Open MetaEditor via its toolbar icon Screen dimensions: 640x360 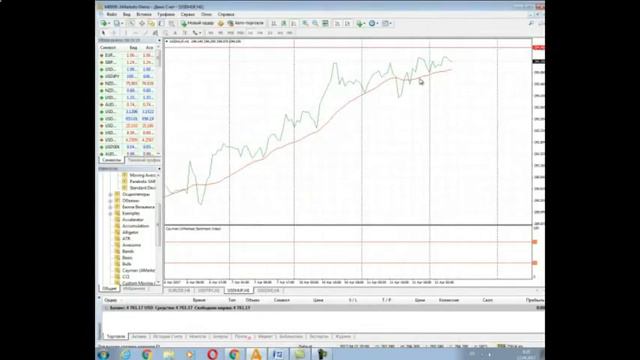tap(221, 23)
